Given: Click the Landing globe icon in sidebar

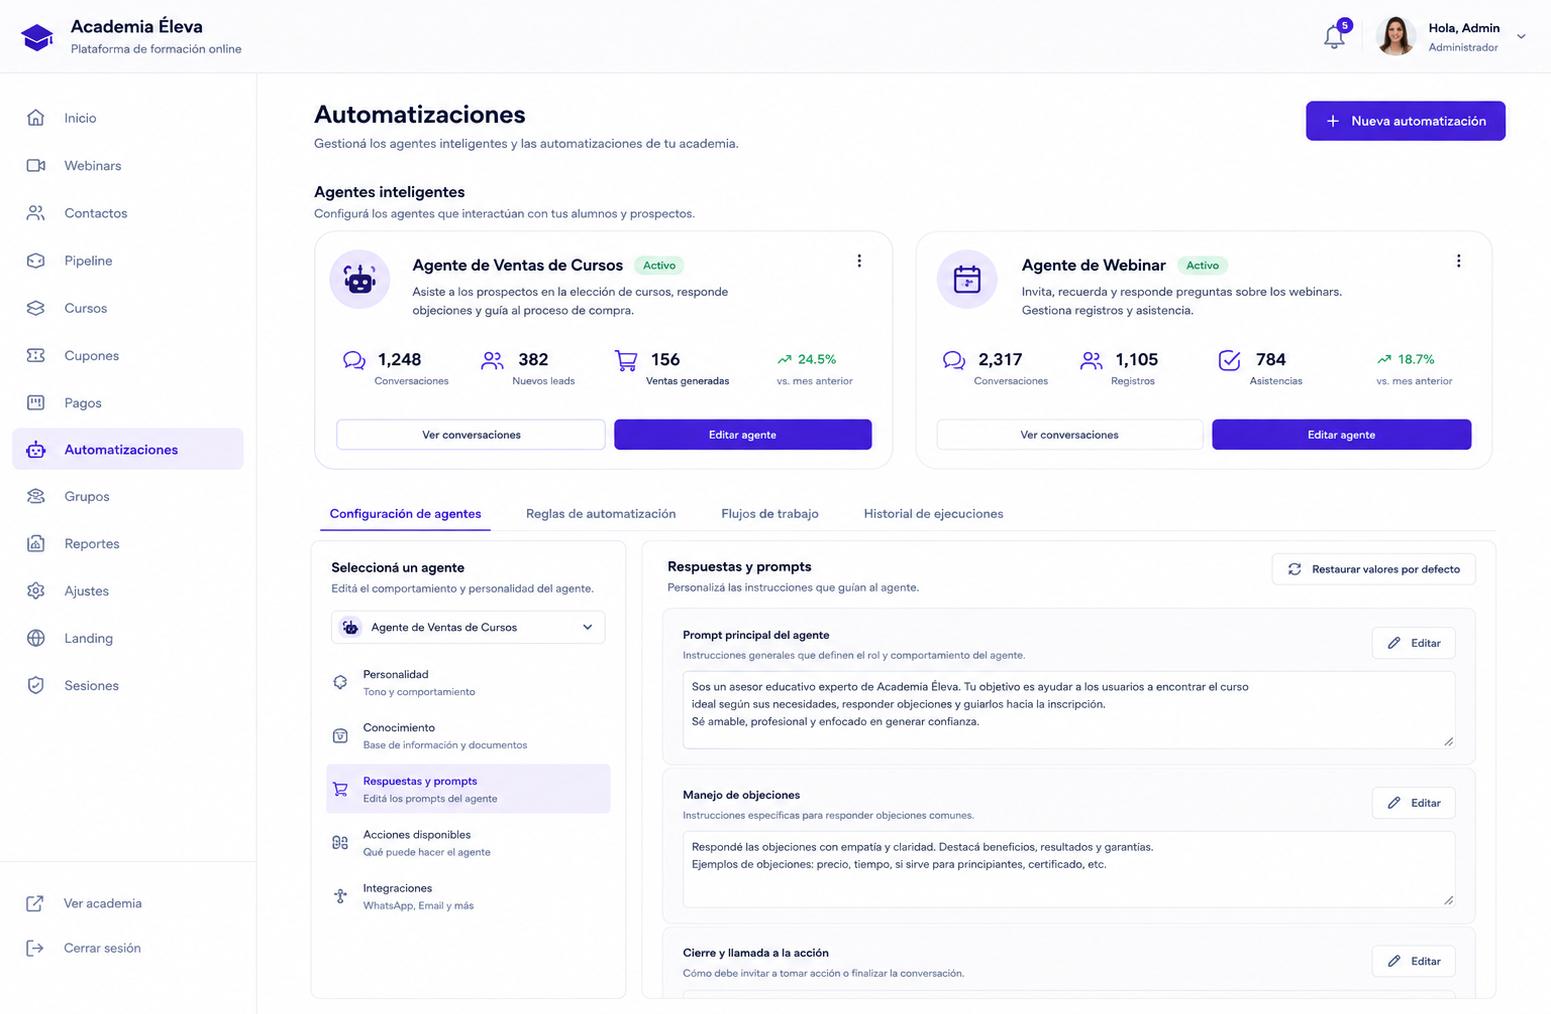Looking at the screenshot, I should 36,638.
